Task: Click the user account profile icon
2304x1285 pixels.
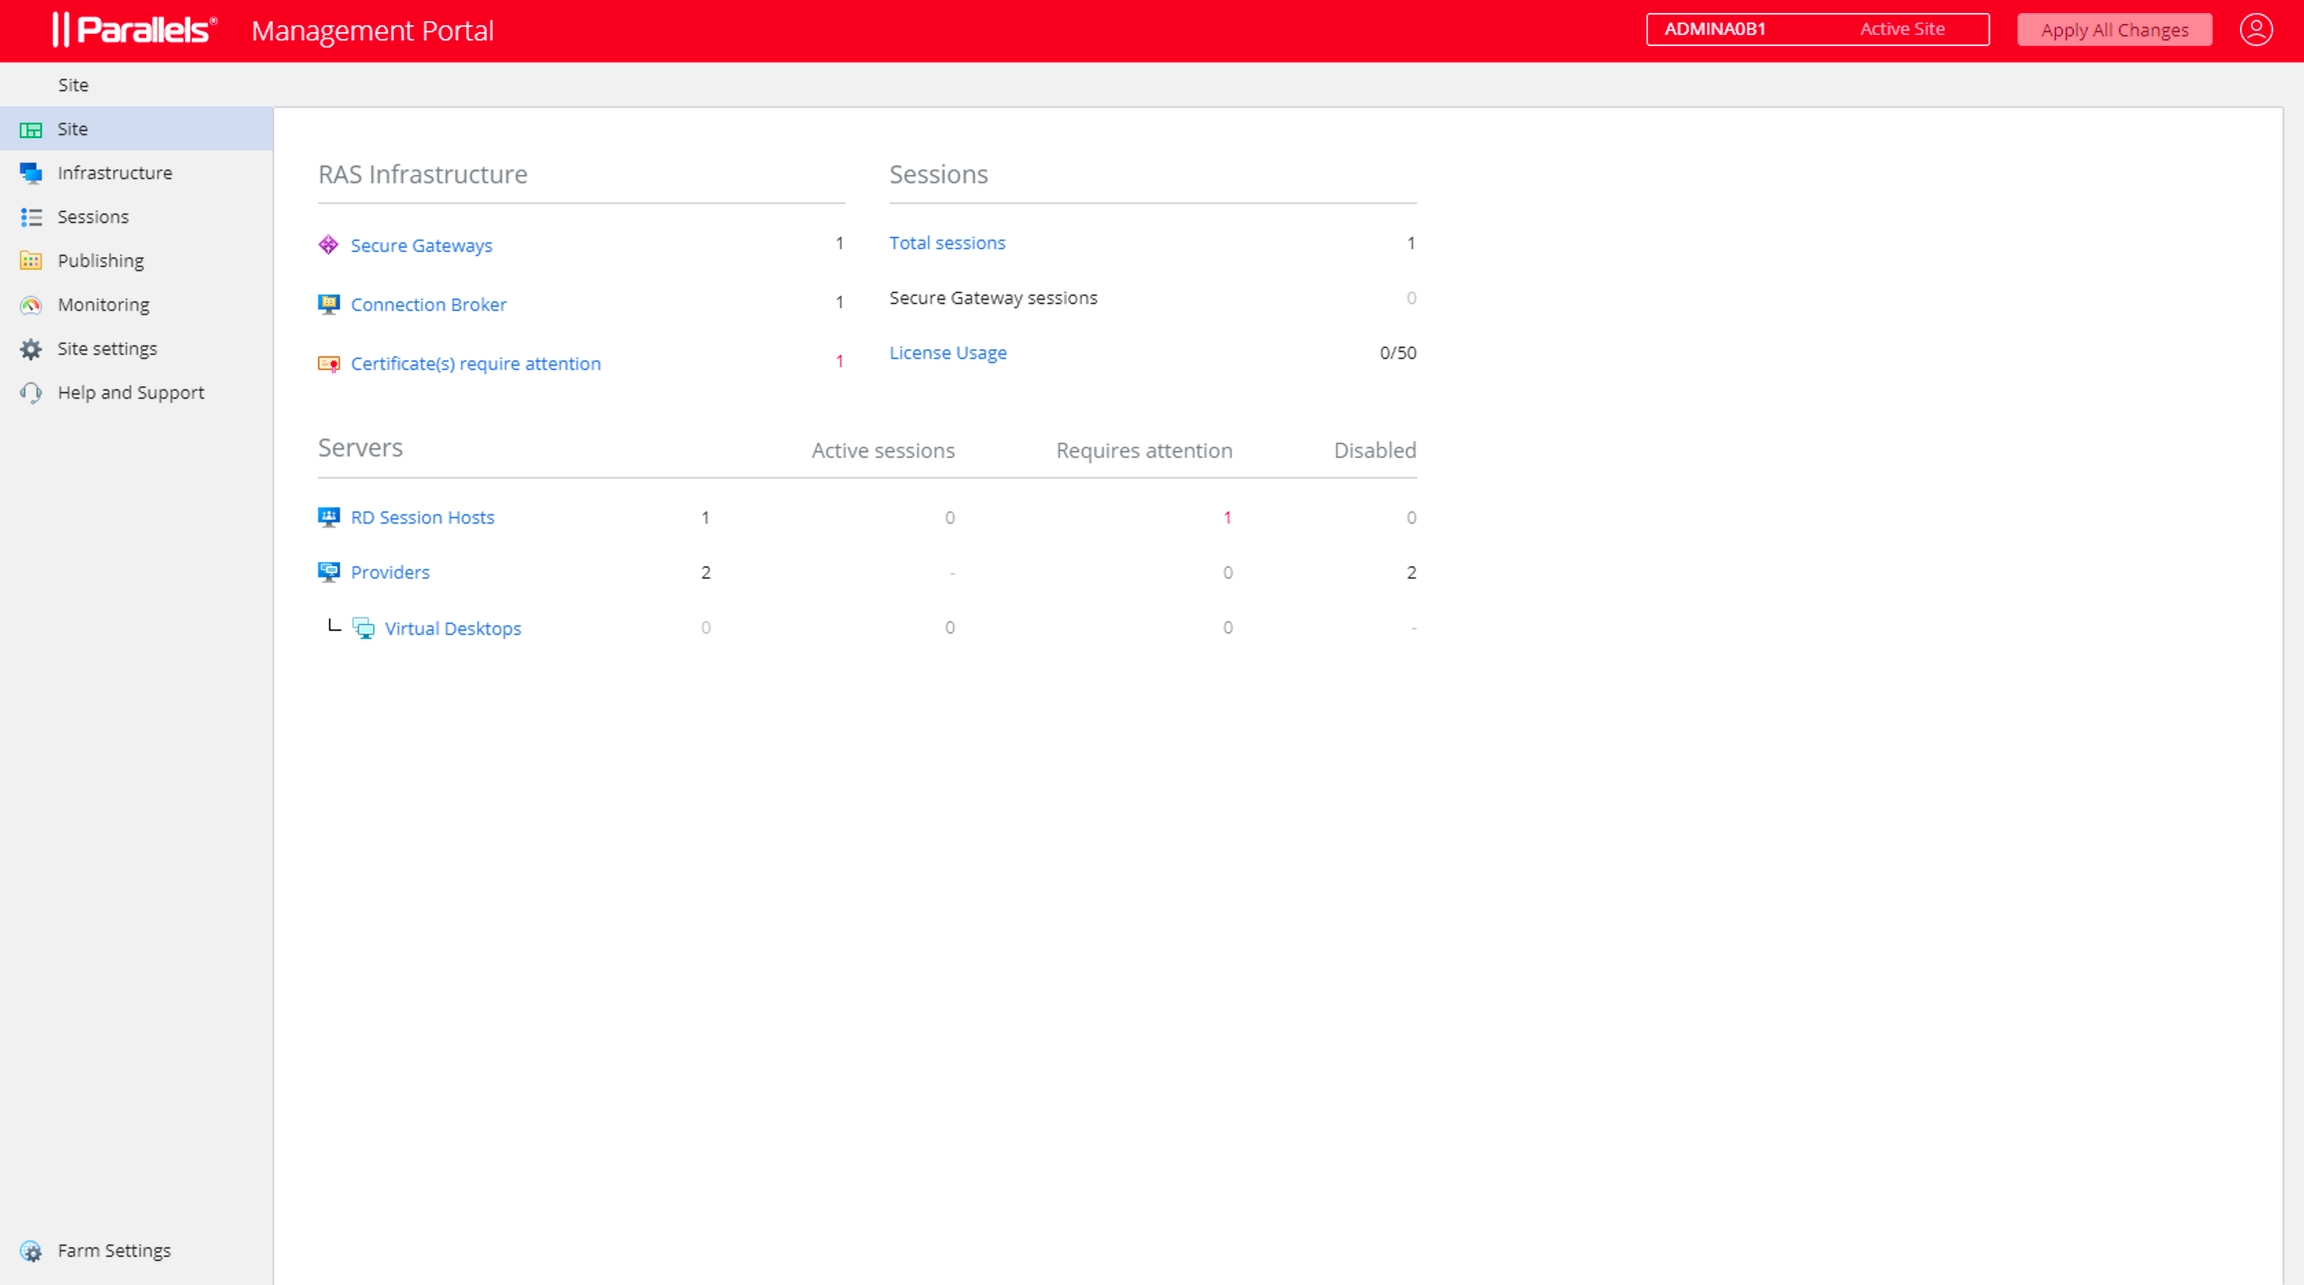Action: click(2255, 29)
